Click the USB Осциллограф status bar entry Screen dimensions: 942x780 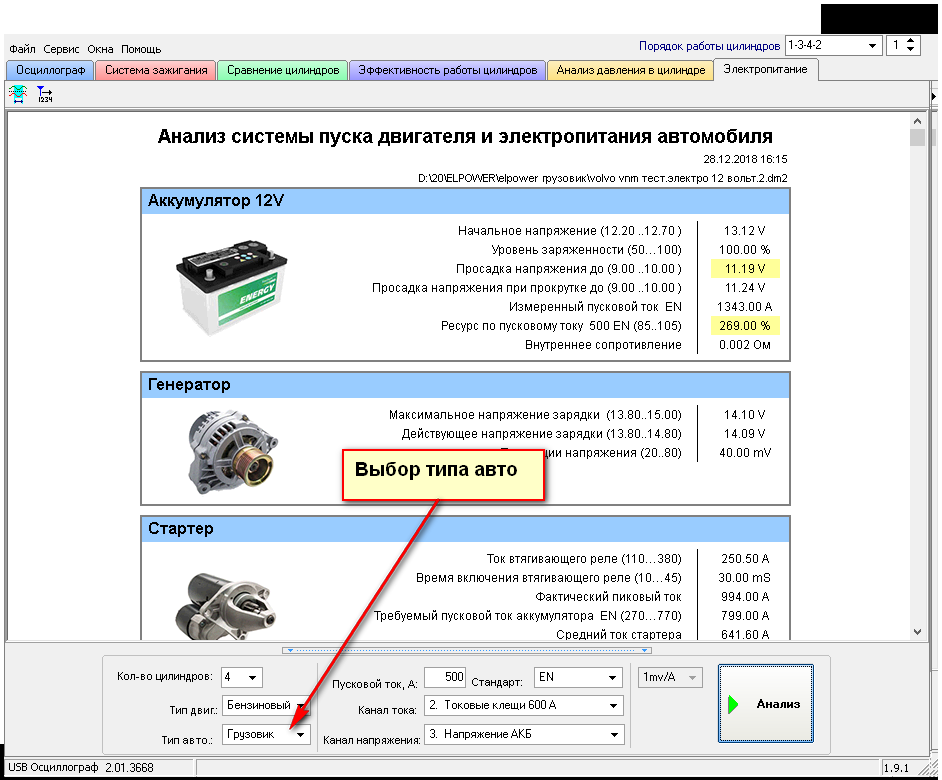[x=81, y=768]
